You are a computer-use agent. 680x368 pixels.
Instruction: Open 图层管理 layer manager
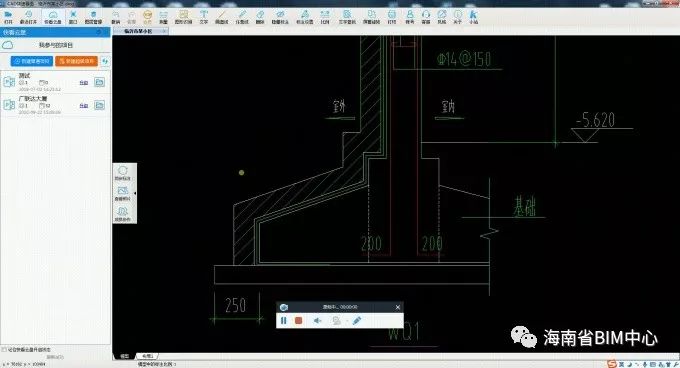coord(93,17)
